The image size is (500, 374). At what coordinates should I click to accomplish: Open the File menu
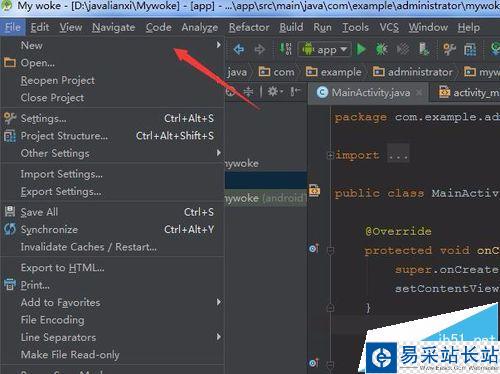(x=13, y=27)
